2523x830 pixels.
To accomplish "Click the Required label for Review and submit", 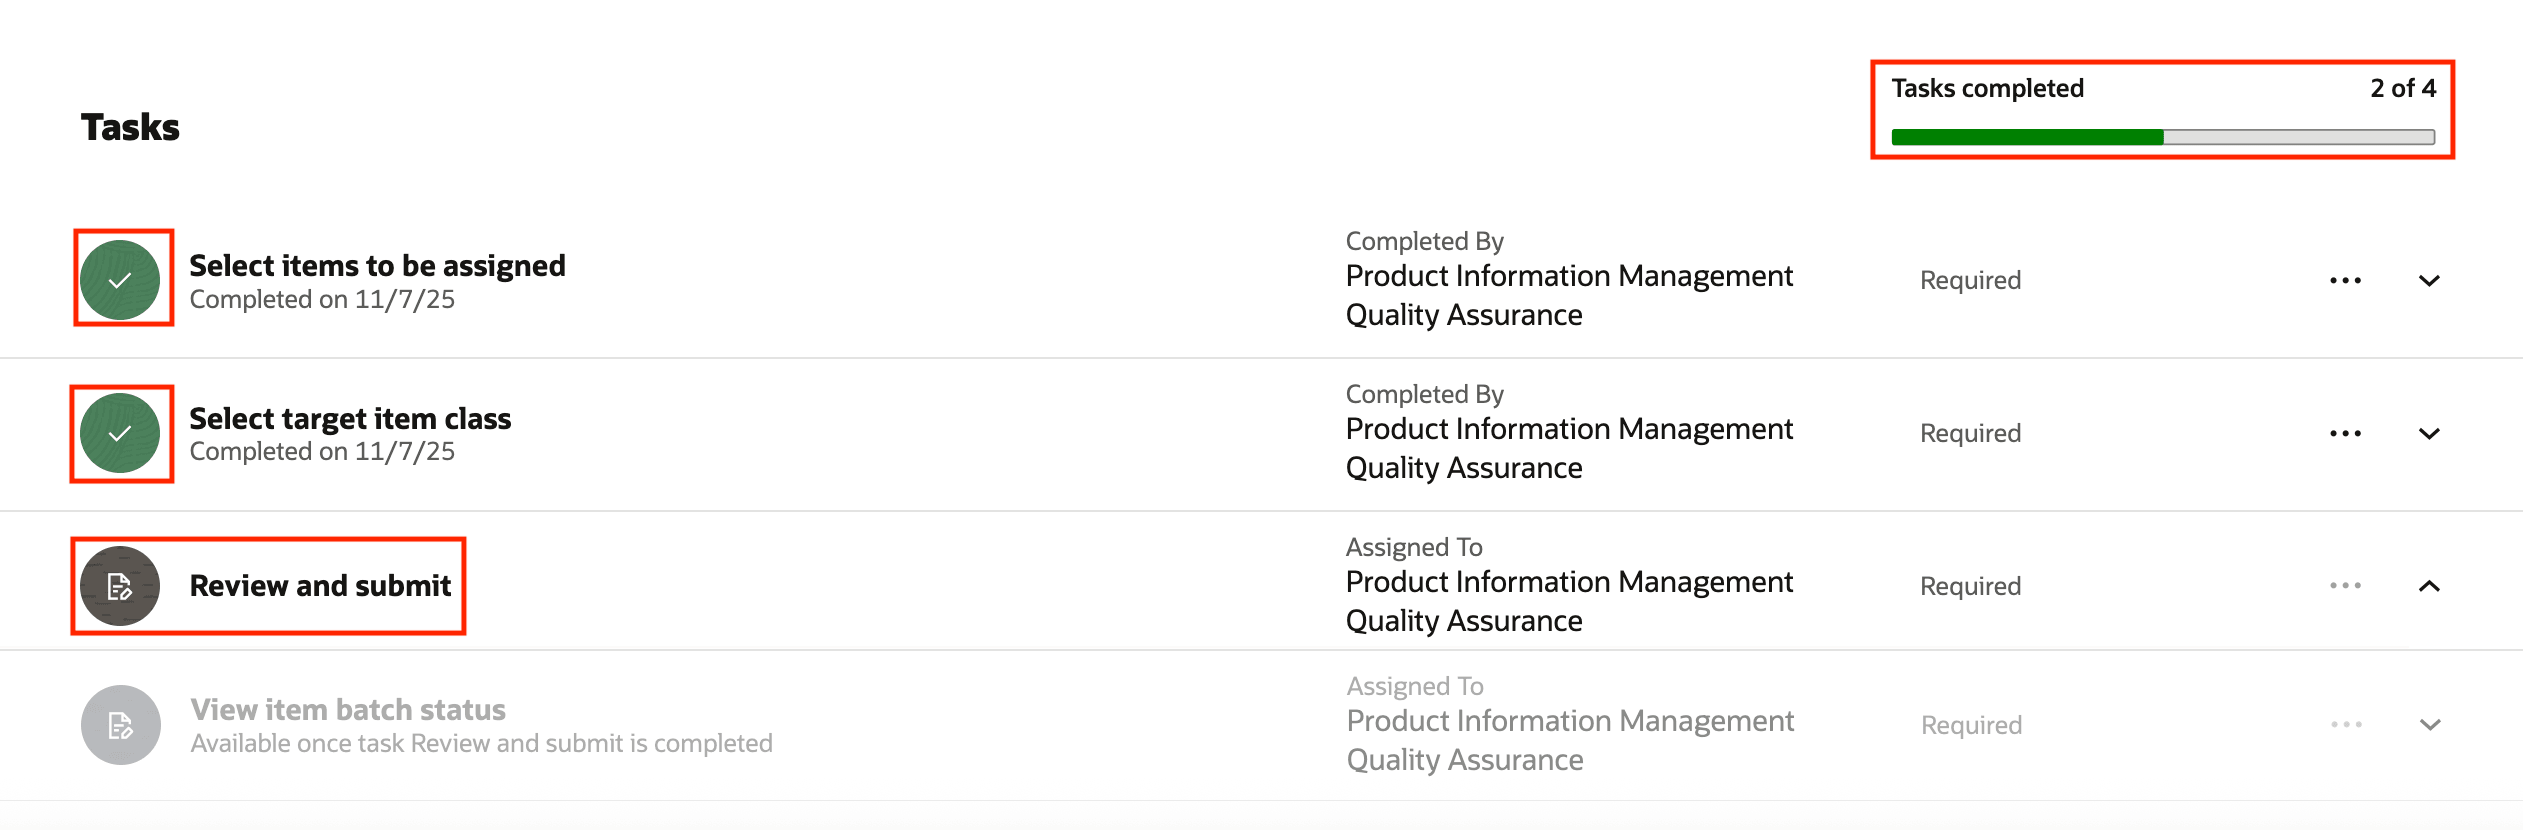I will pos(1970,587).
